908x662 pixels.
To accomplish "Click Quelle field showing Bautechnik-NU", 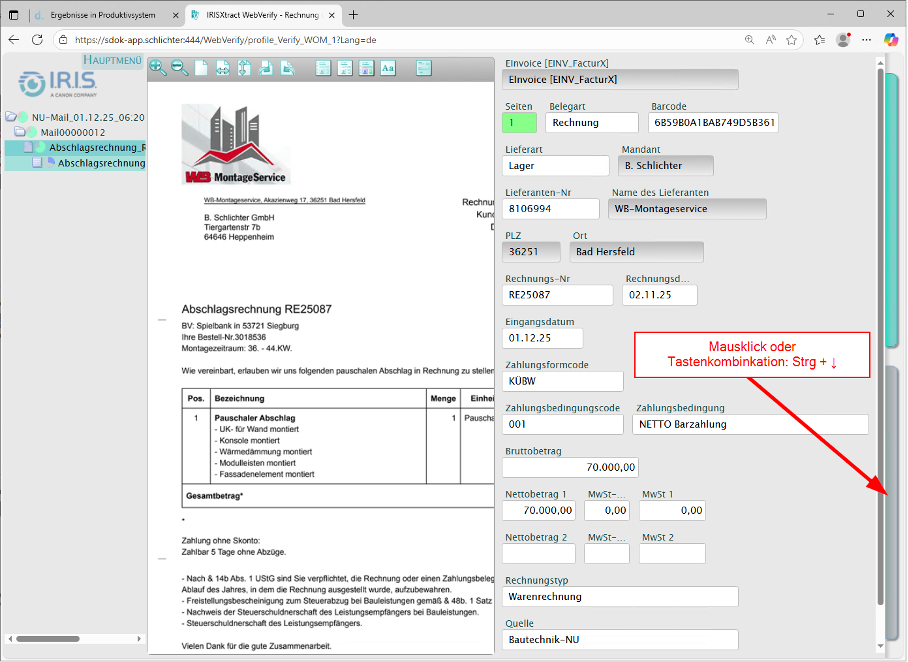I will point(620,639).
